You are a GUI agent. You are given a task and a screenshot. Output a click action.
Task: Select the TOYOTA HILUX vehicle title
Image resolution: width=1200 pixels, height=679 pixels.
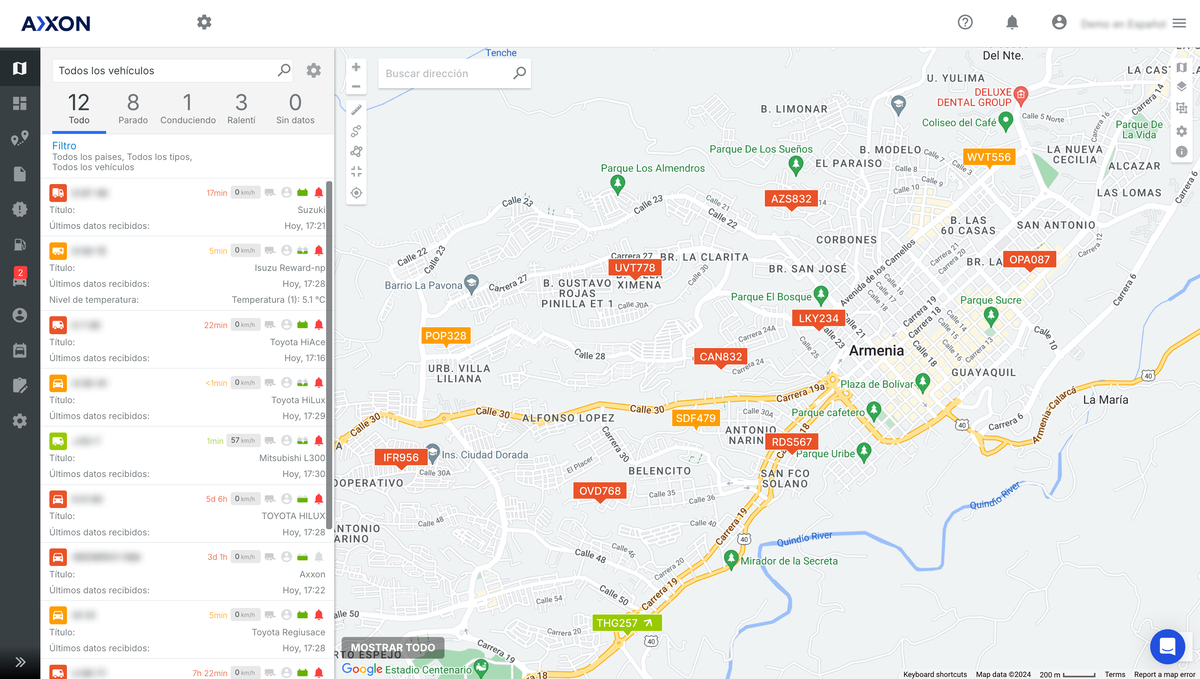pyautogui.click(x=293, y=516)
